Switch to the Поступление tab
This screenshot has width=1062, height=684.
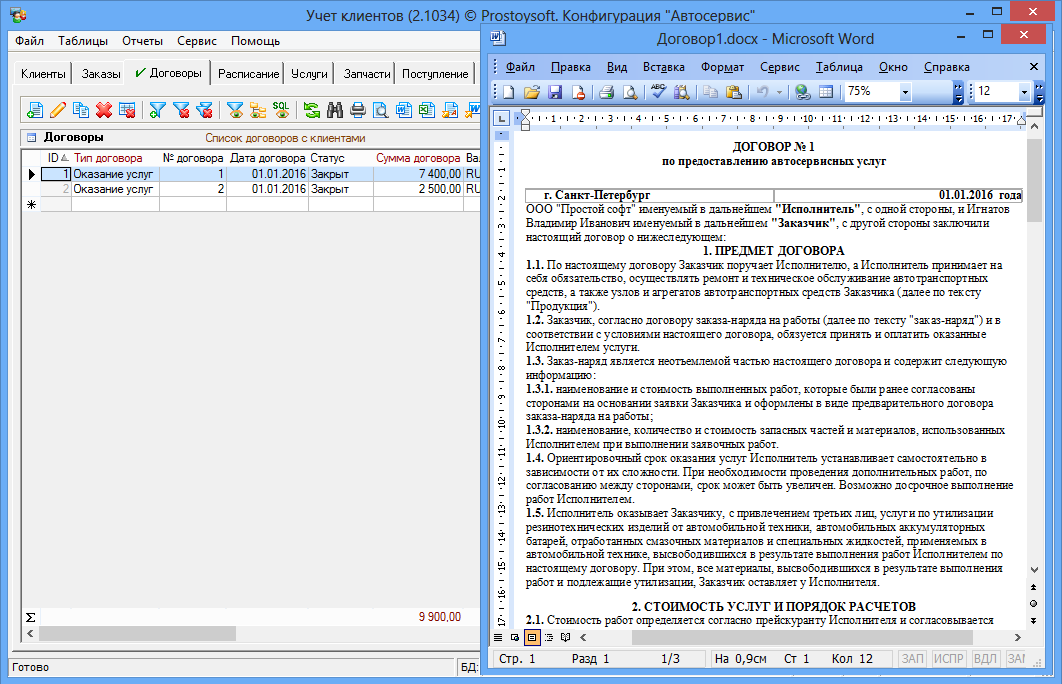[x=435, y=74]
